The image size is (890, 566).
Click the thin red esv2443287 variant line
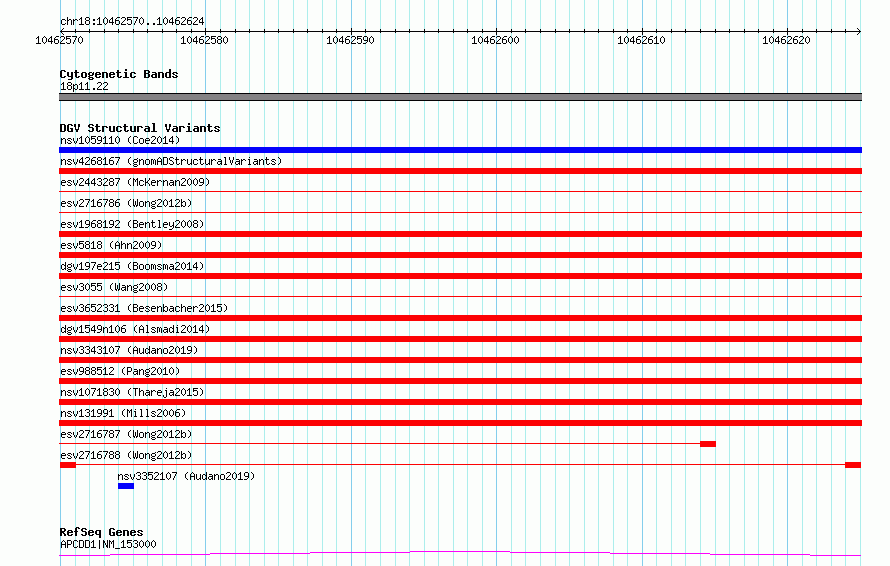click(x=460, y=192)
